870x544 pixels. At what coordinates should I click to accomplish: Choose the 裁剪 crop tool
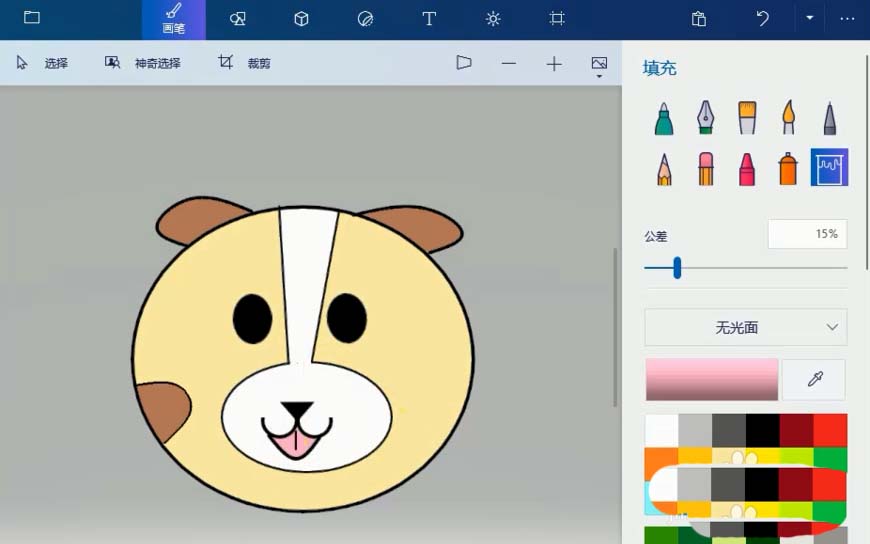click(x=244, y=63)
